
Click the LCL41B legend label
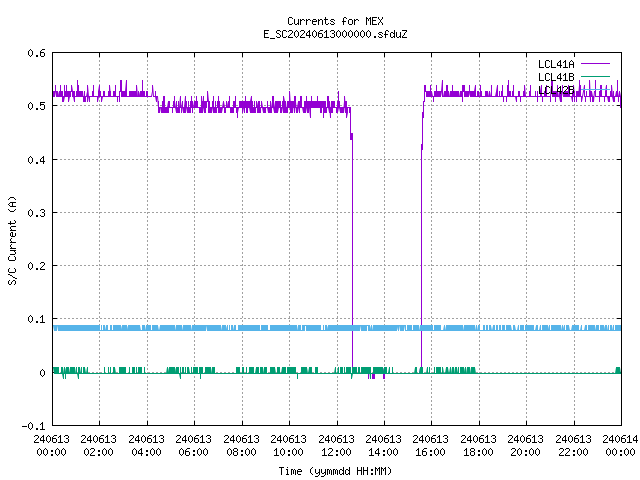(x=556, y=77)
